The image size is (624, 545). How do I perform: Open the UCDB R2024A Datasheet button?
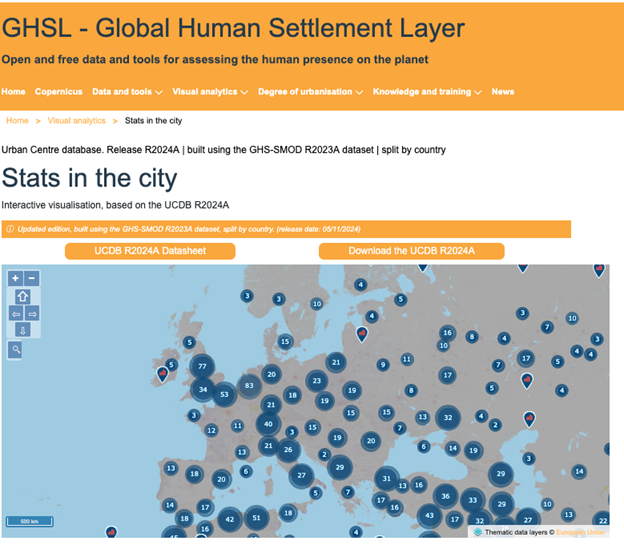(150, 251)
